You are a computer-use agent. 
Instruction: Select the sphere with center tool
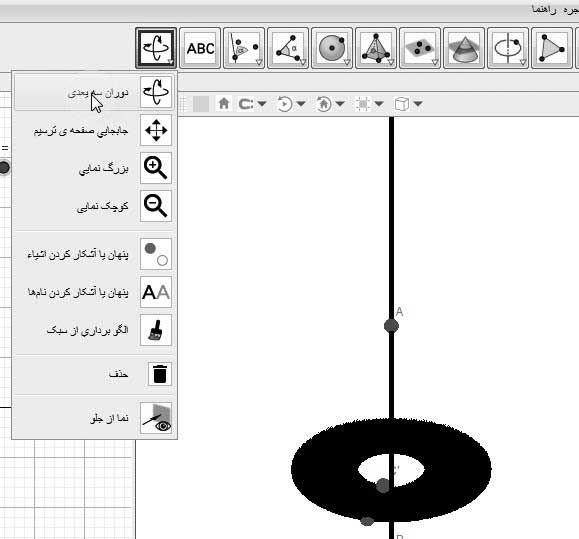(x=332, y=48)
